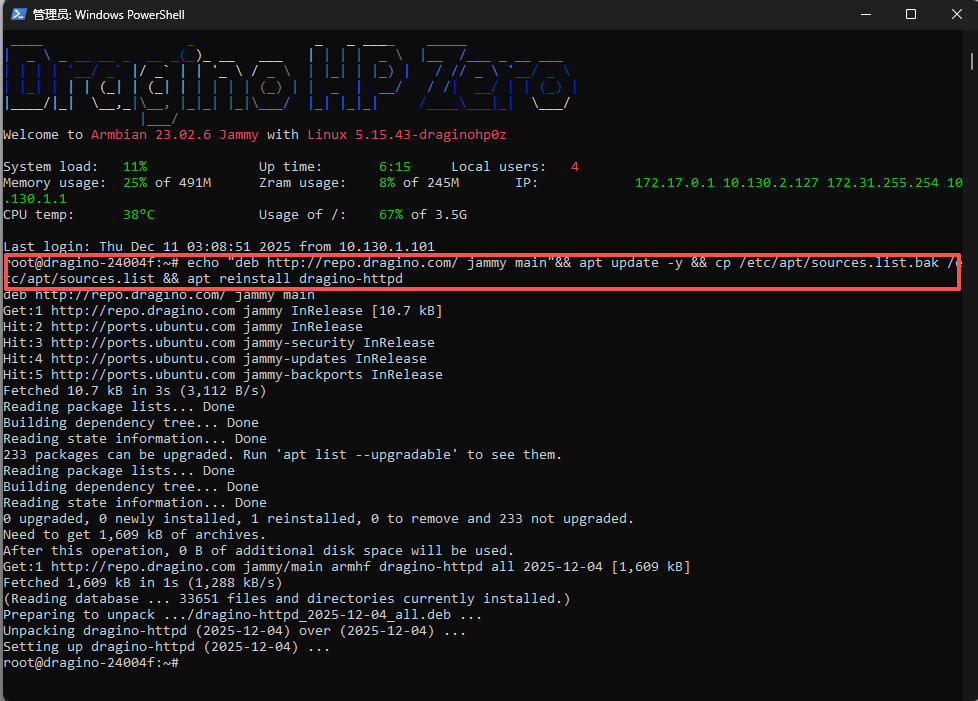Click '(Reading database ... 33651 files' line
The width and height of the screenshot is (978, 701).
[x=287, y=599]
